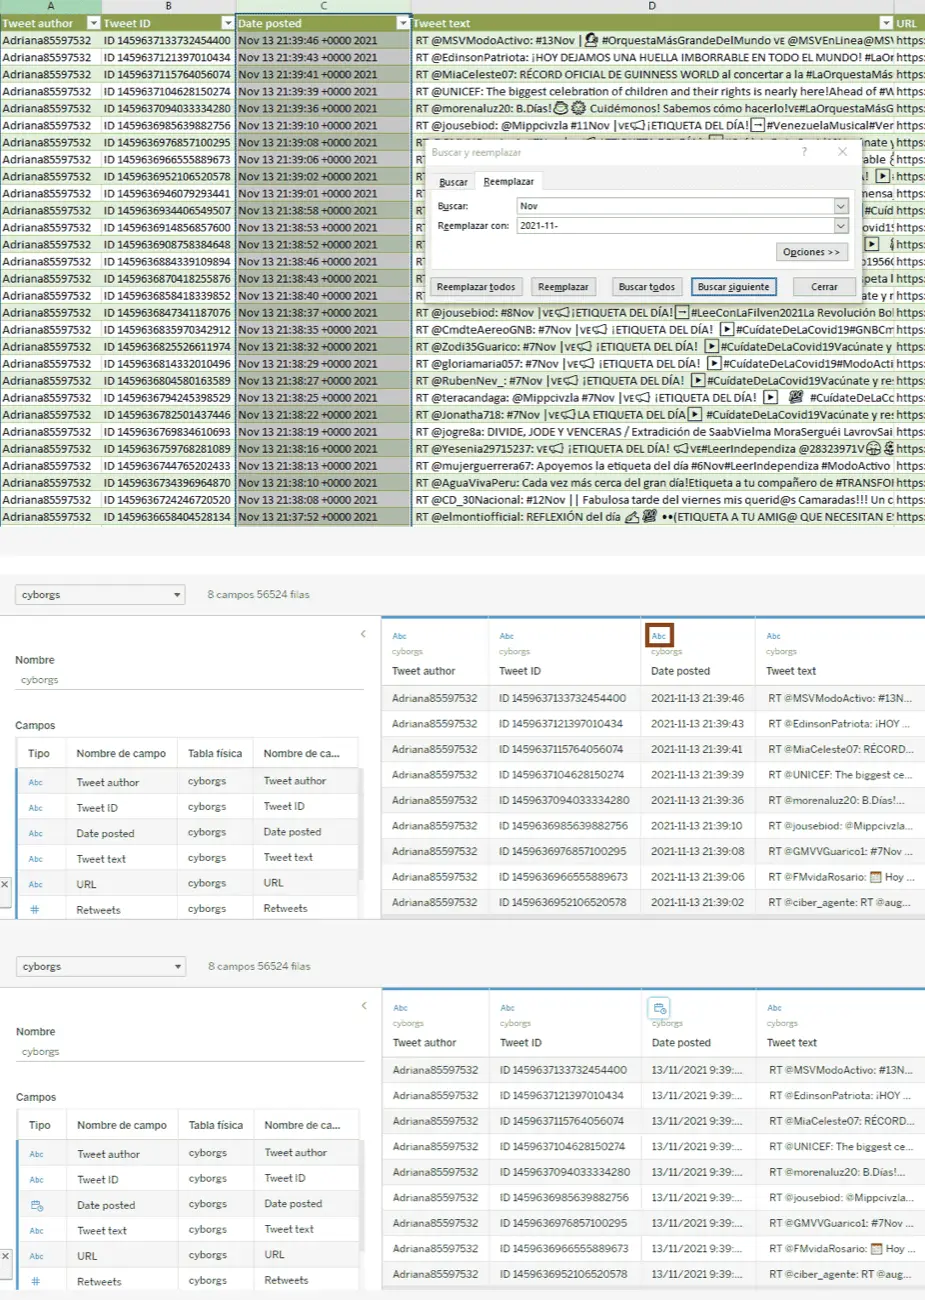Click the highlighted Abc type icon above Date posted
Screen dimensions: 925x1300
pyautogui.click(x=659, y=636)
